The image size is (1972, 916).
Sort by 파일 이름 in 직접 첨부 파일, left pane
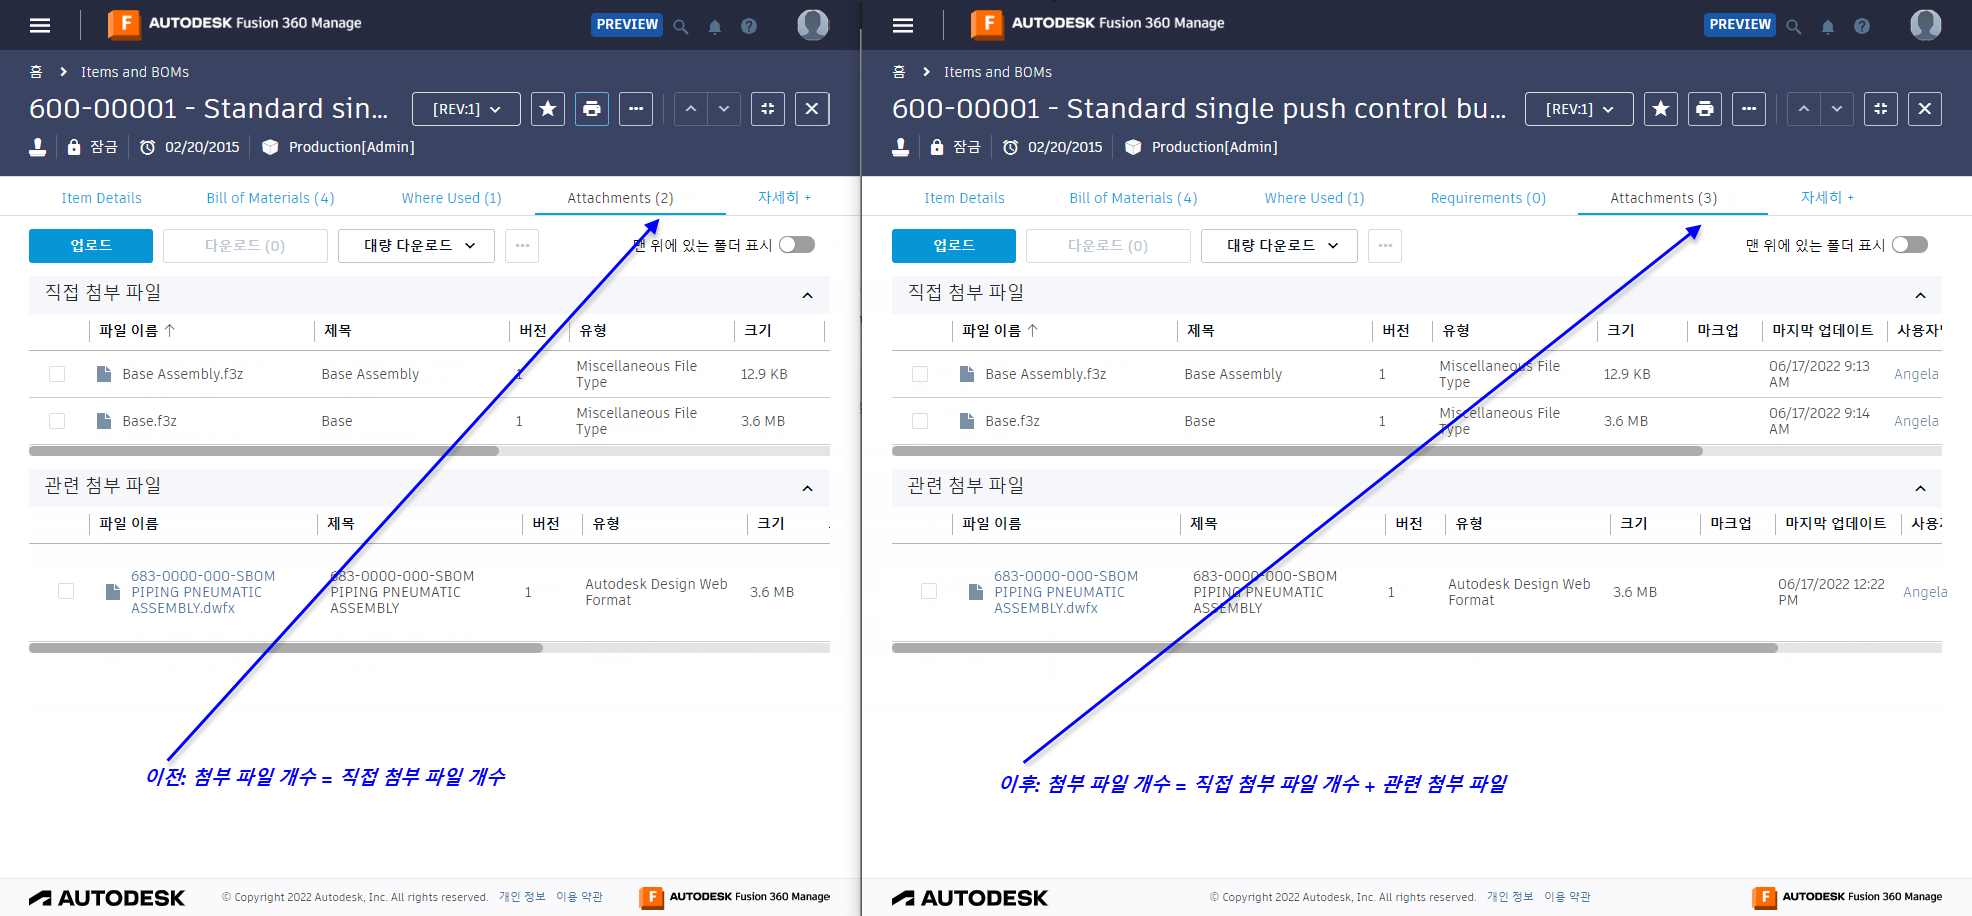(x=137, y=331)
